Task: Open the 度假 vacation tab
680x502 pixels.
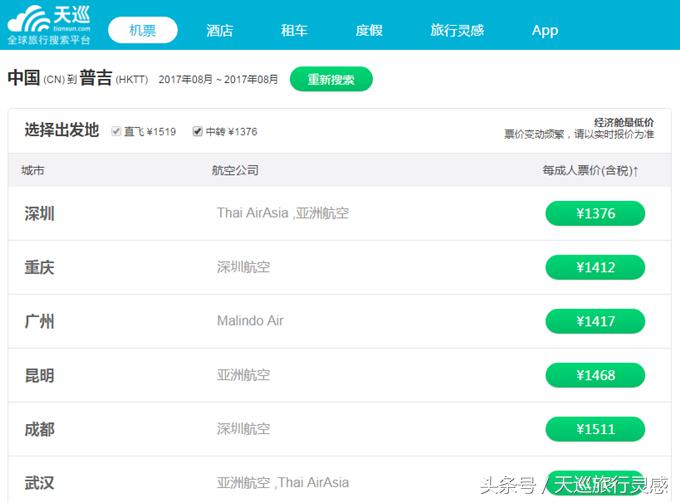Action: tap(369, 30)
